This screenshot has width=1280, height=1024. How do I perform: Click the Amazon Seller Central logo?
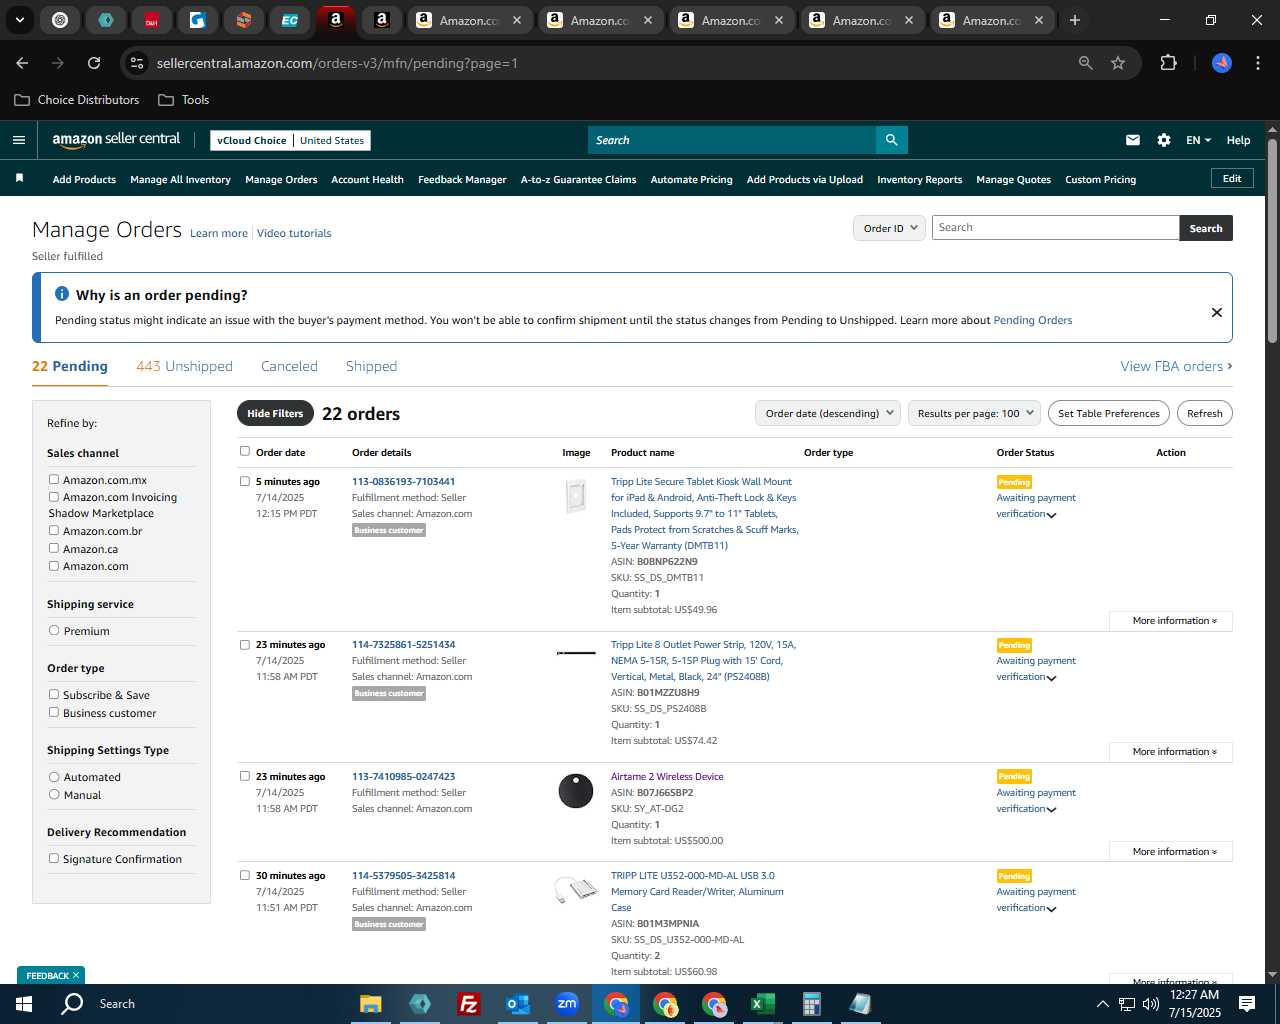(x=116, y=140)
